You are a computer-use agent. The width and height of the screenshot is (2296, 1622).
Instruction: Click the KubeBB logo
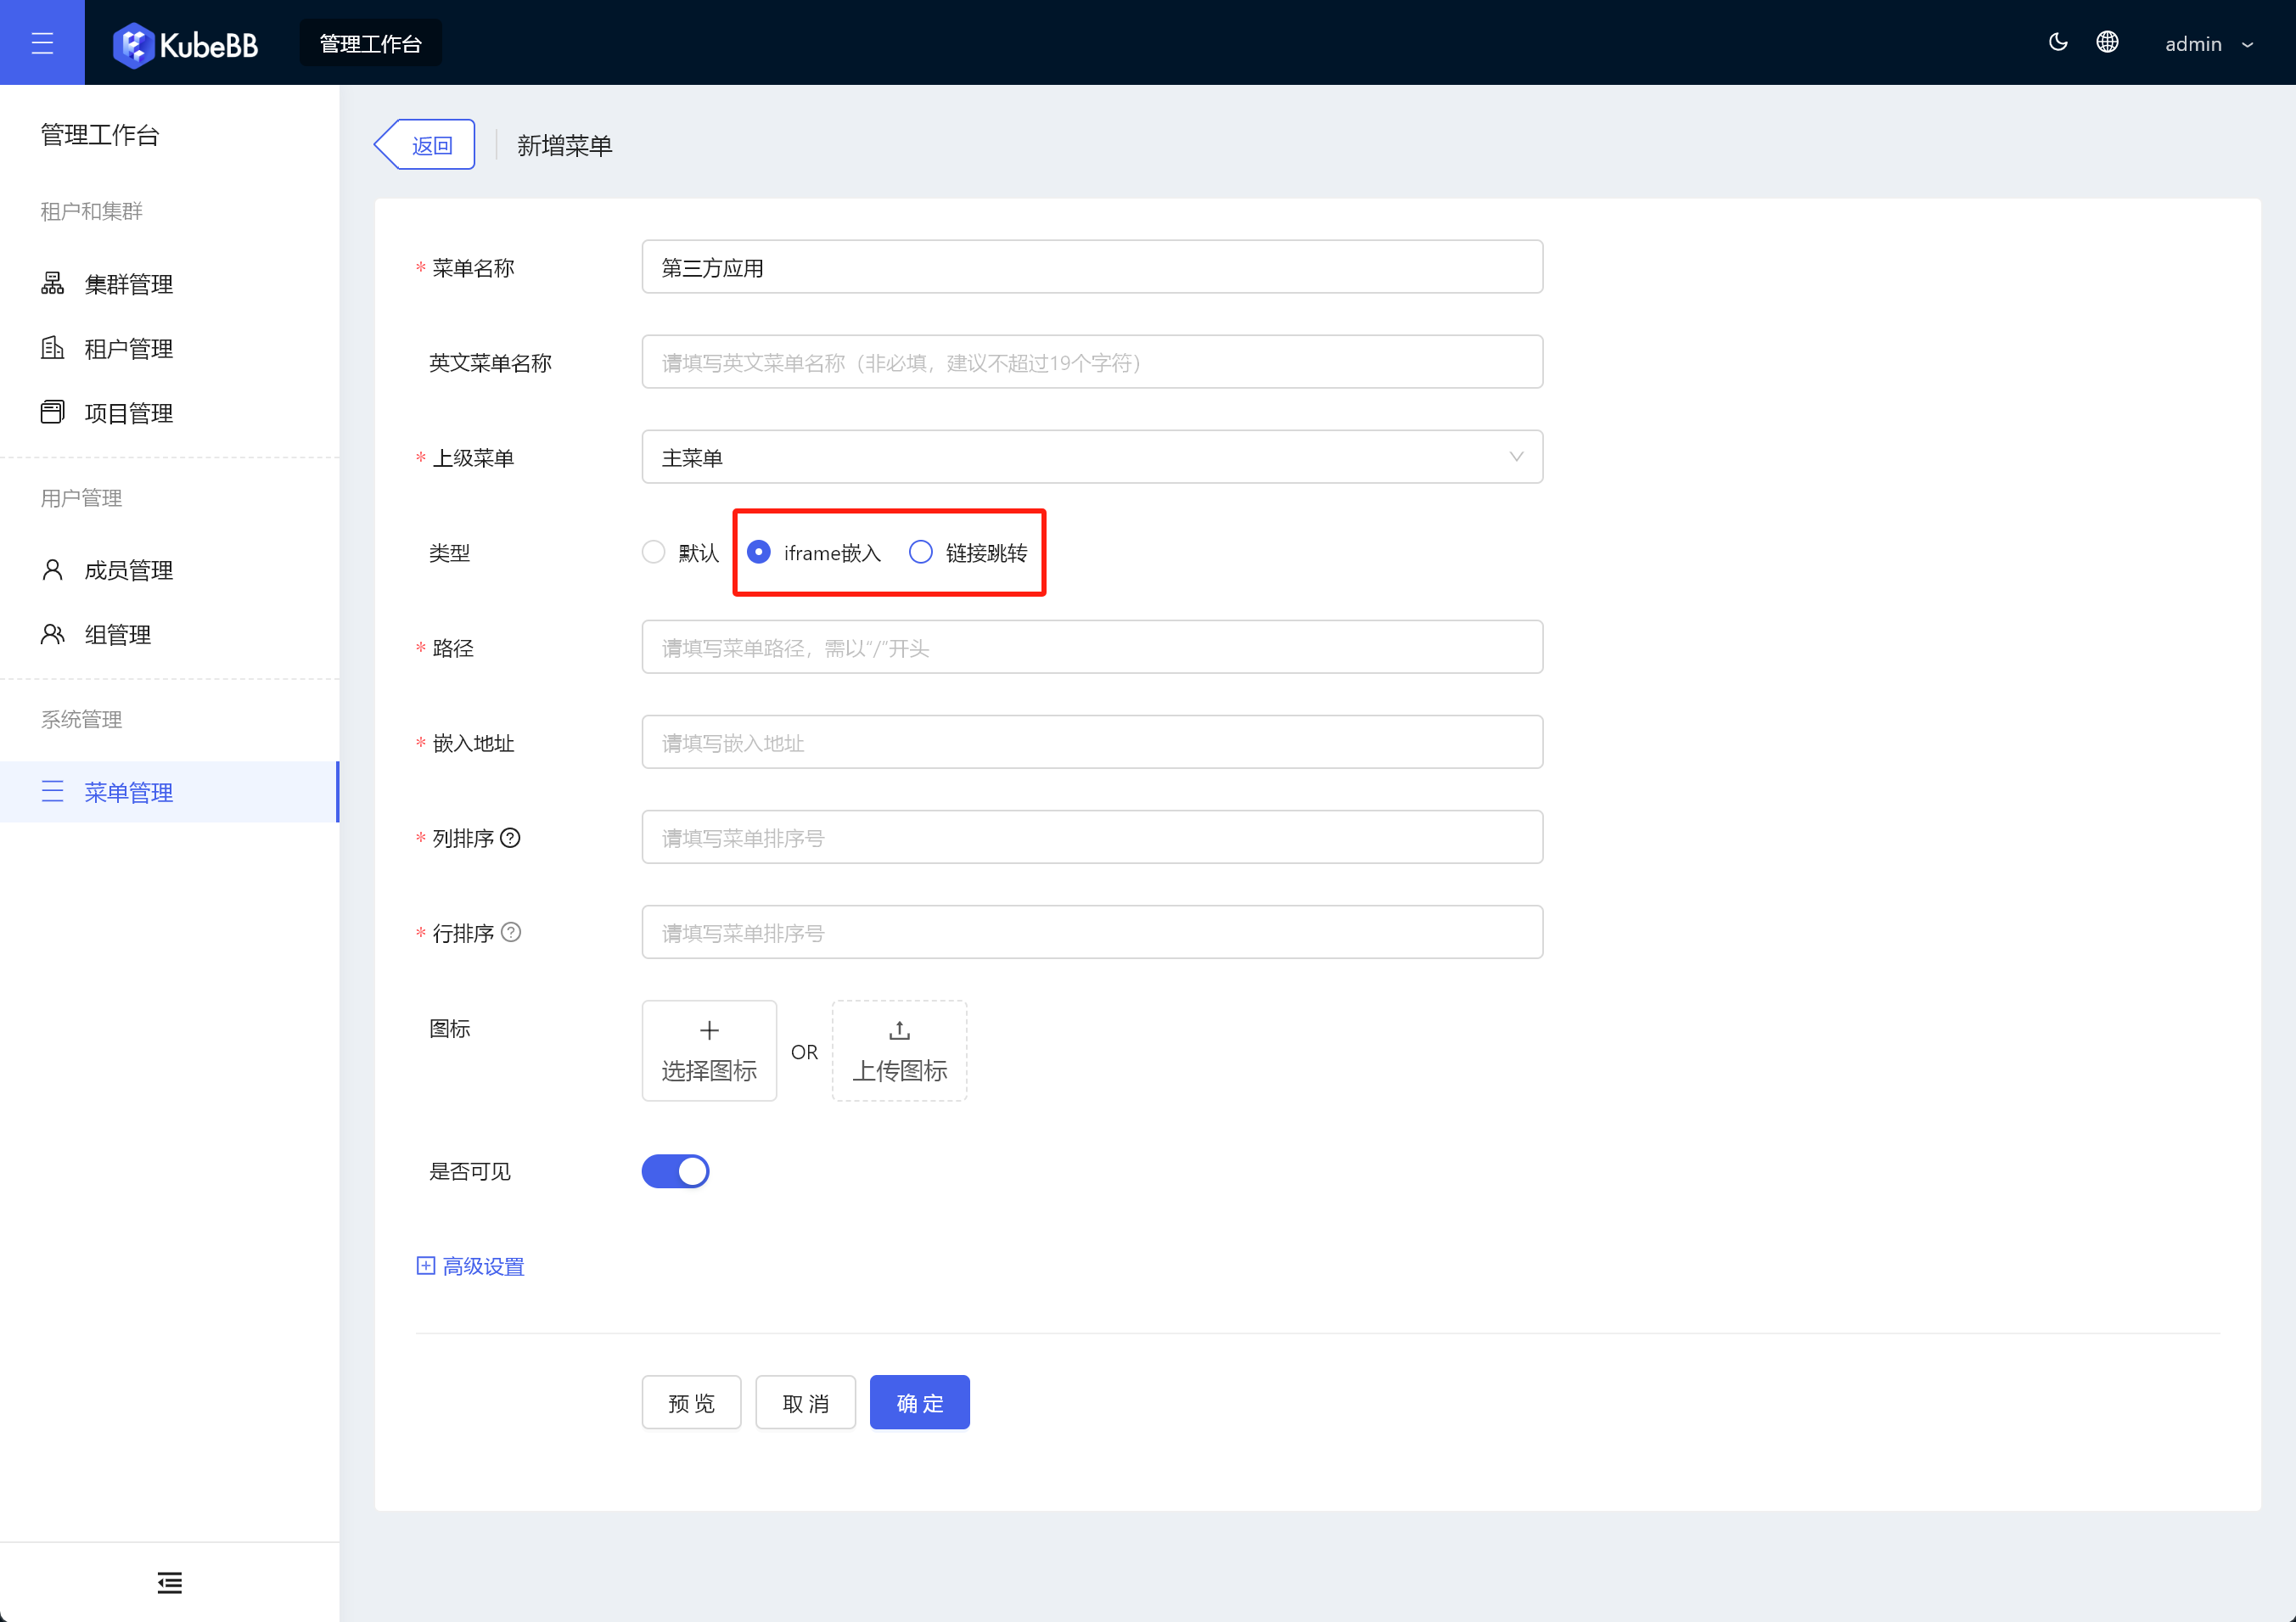pos(186,45)
